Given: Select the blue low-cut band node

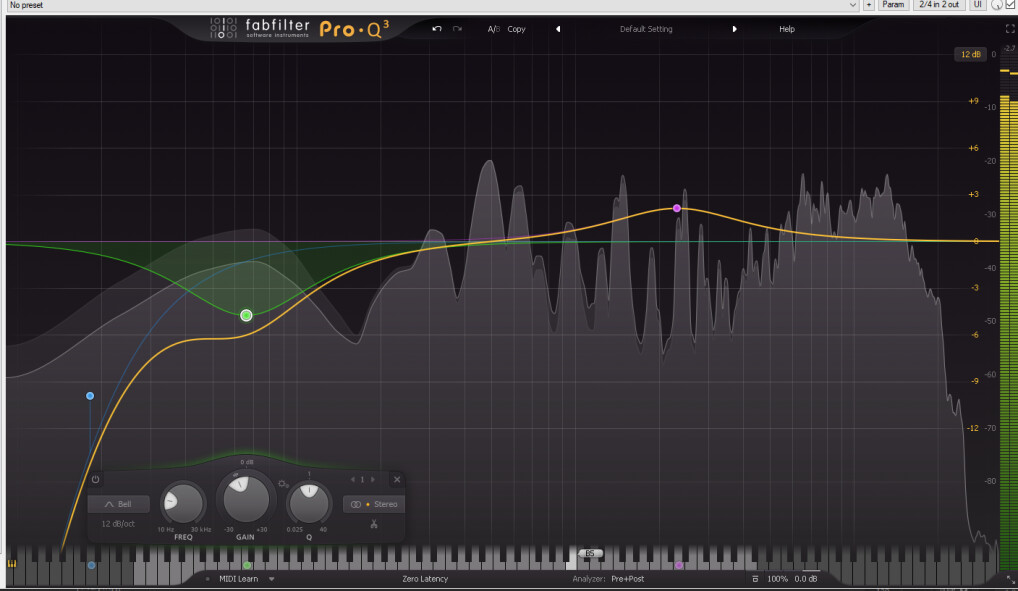Looking at the screenshot, I should click(90, 396).
